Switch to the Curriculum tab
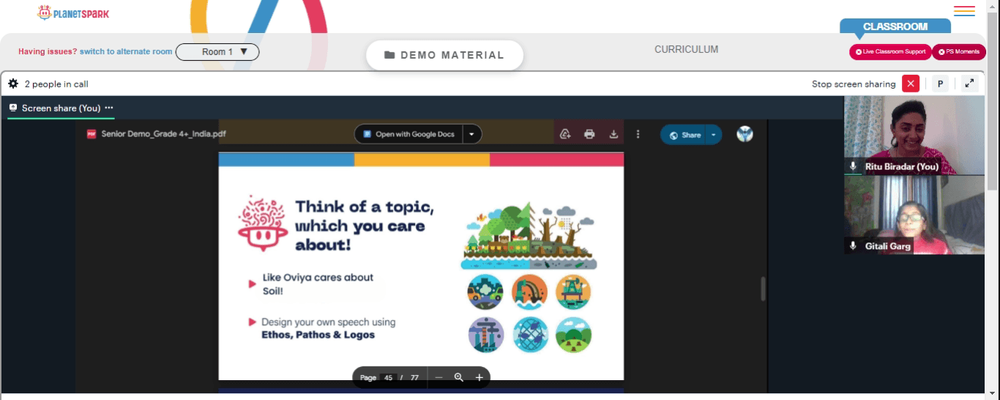The height and width of the screenshot is (400, 1000). click(x=686, y=49)
